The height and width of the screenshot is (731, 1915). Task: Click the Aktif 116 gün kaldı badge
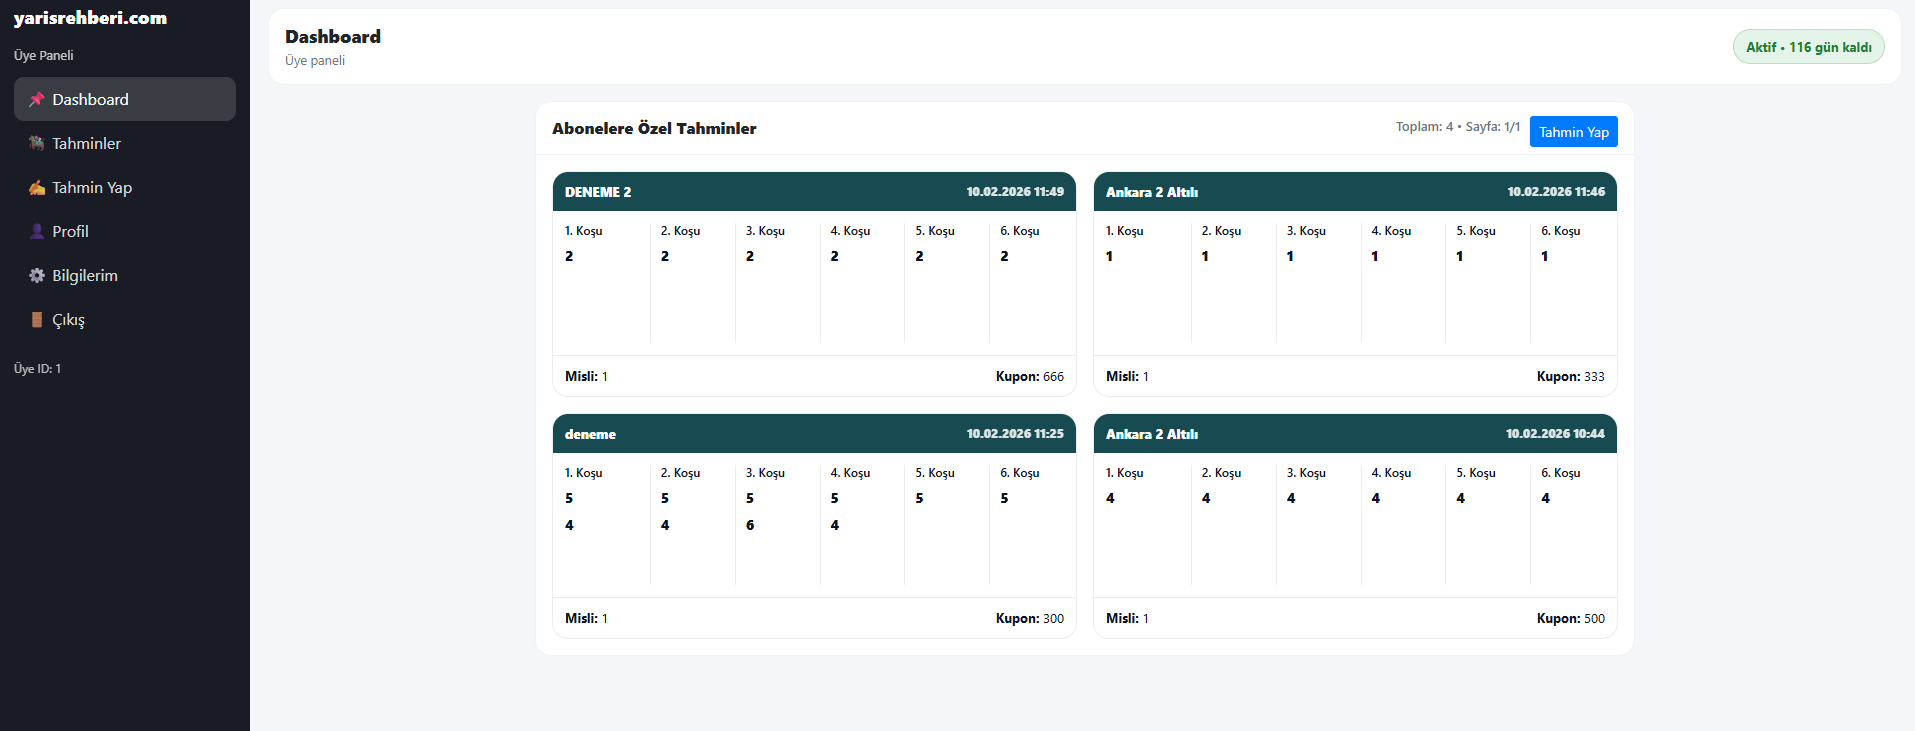coord(1808,47)
